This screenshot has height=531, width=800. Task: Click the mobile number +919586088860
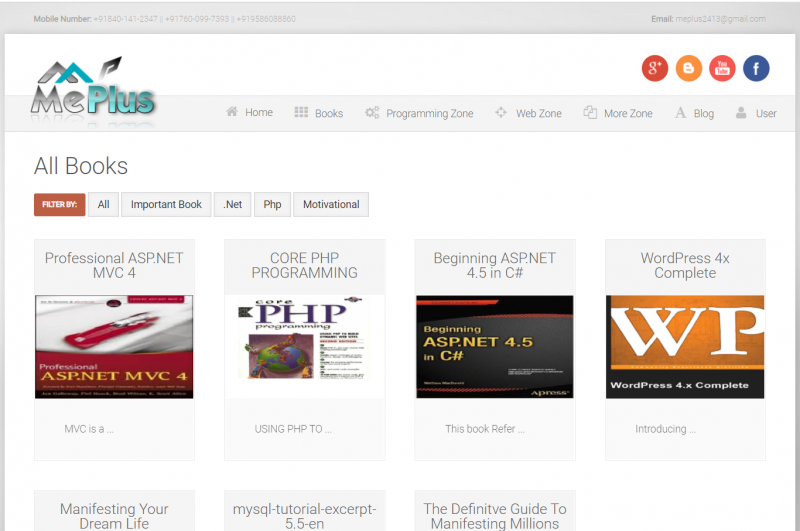point(266,19)
